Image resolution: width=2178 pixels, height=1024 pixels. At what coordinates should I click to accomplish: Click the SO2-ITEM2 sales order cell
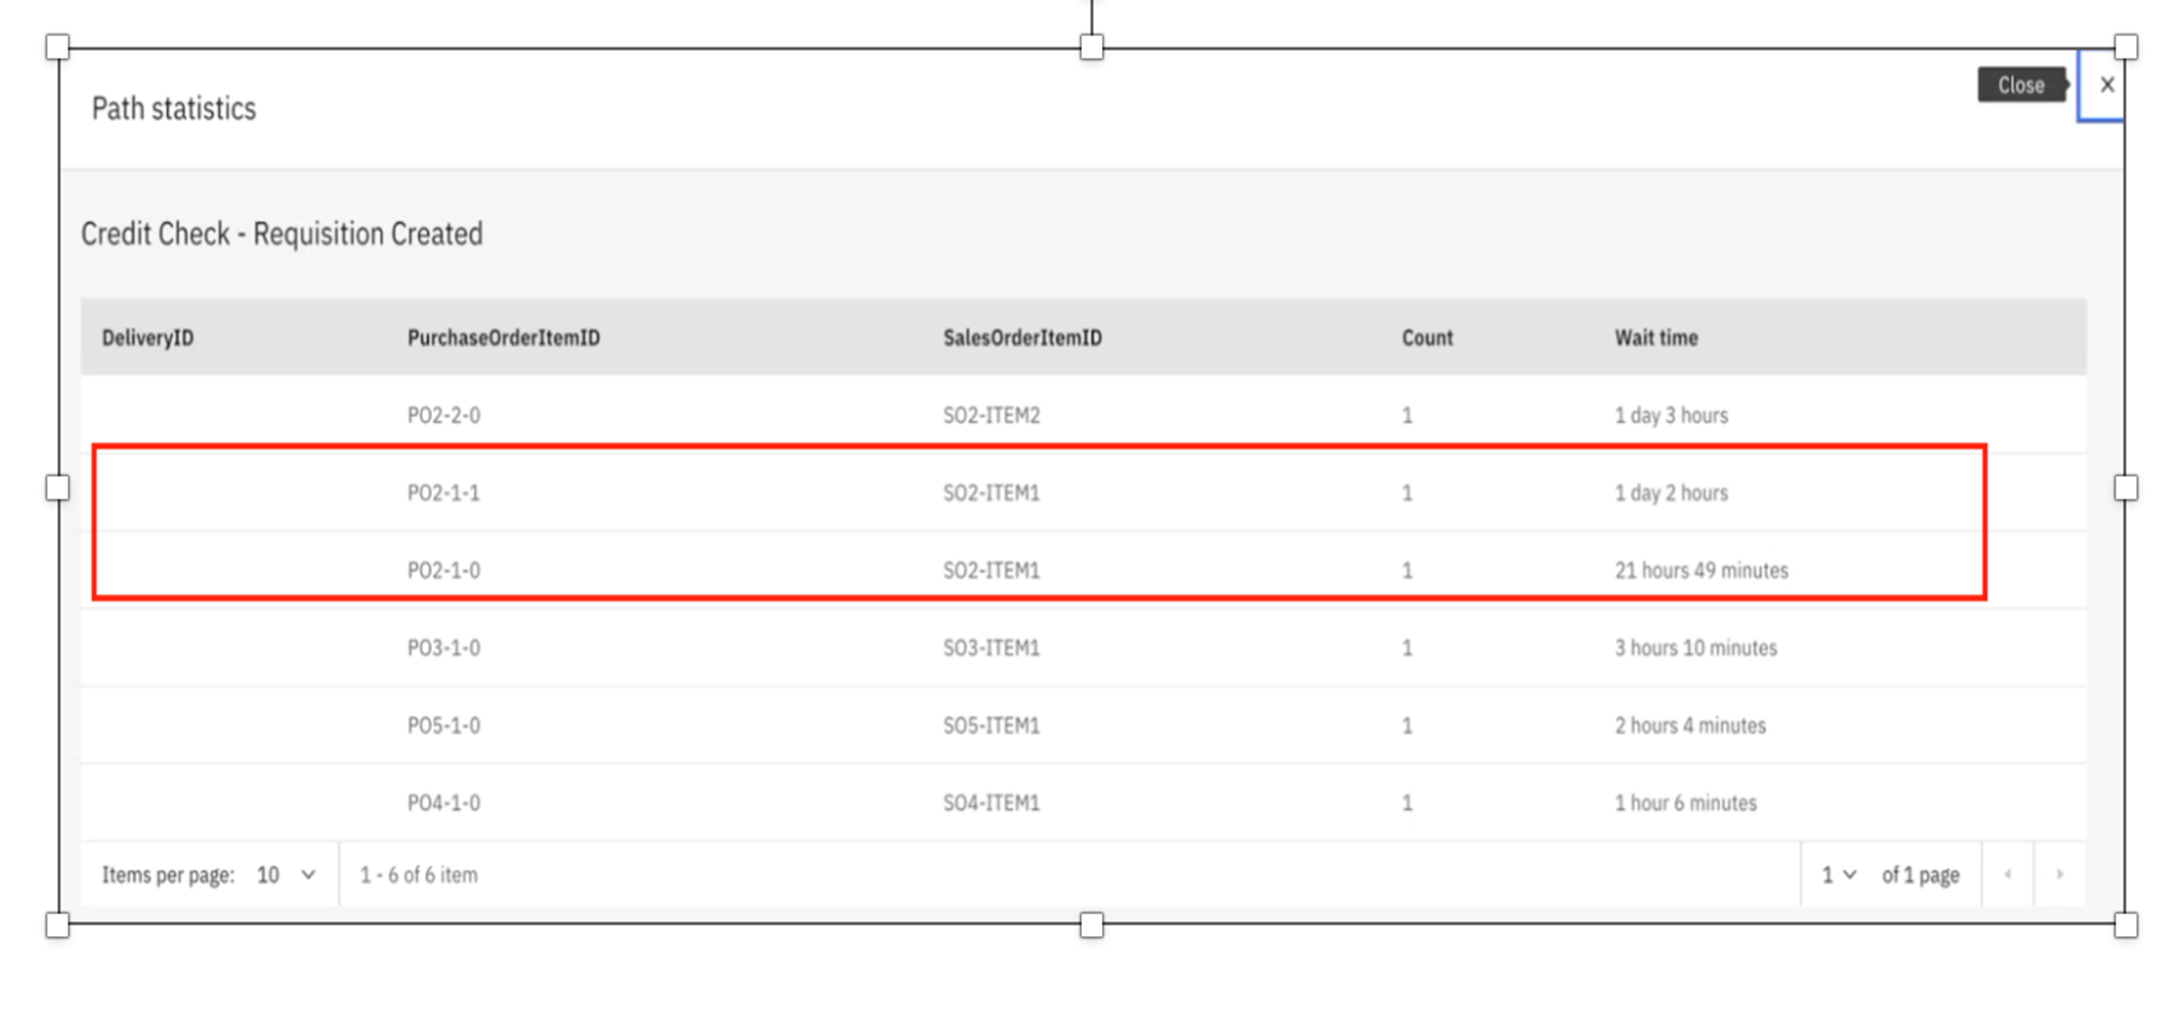[991, 415]
